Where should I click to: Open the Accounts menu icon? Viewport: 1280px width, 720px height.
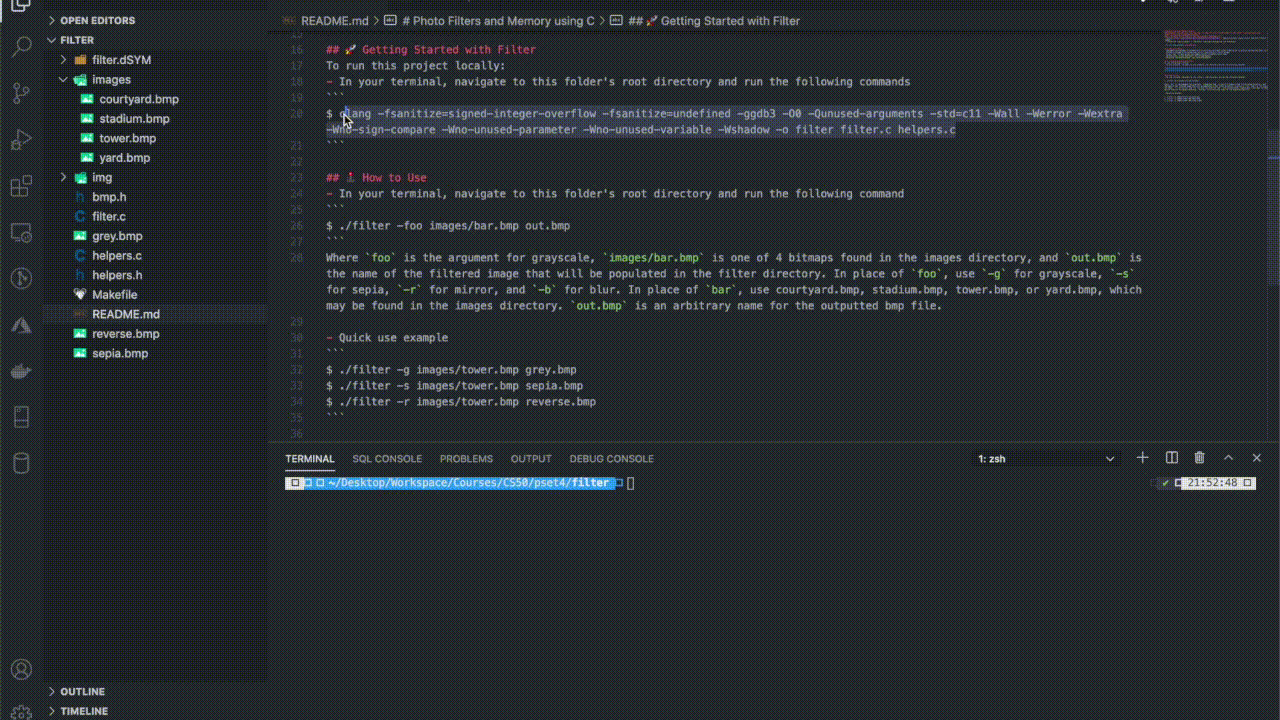pos(21,669)
